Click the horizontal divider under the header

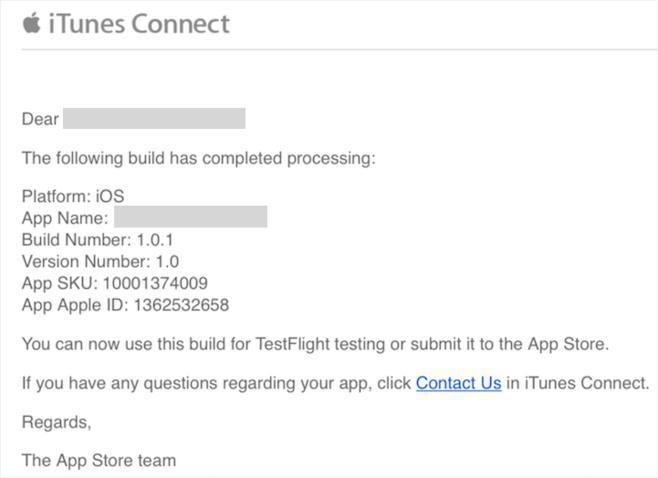(329, 49)
